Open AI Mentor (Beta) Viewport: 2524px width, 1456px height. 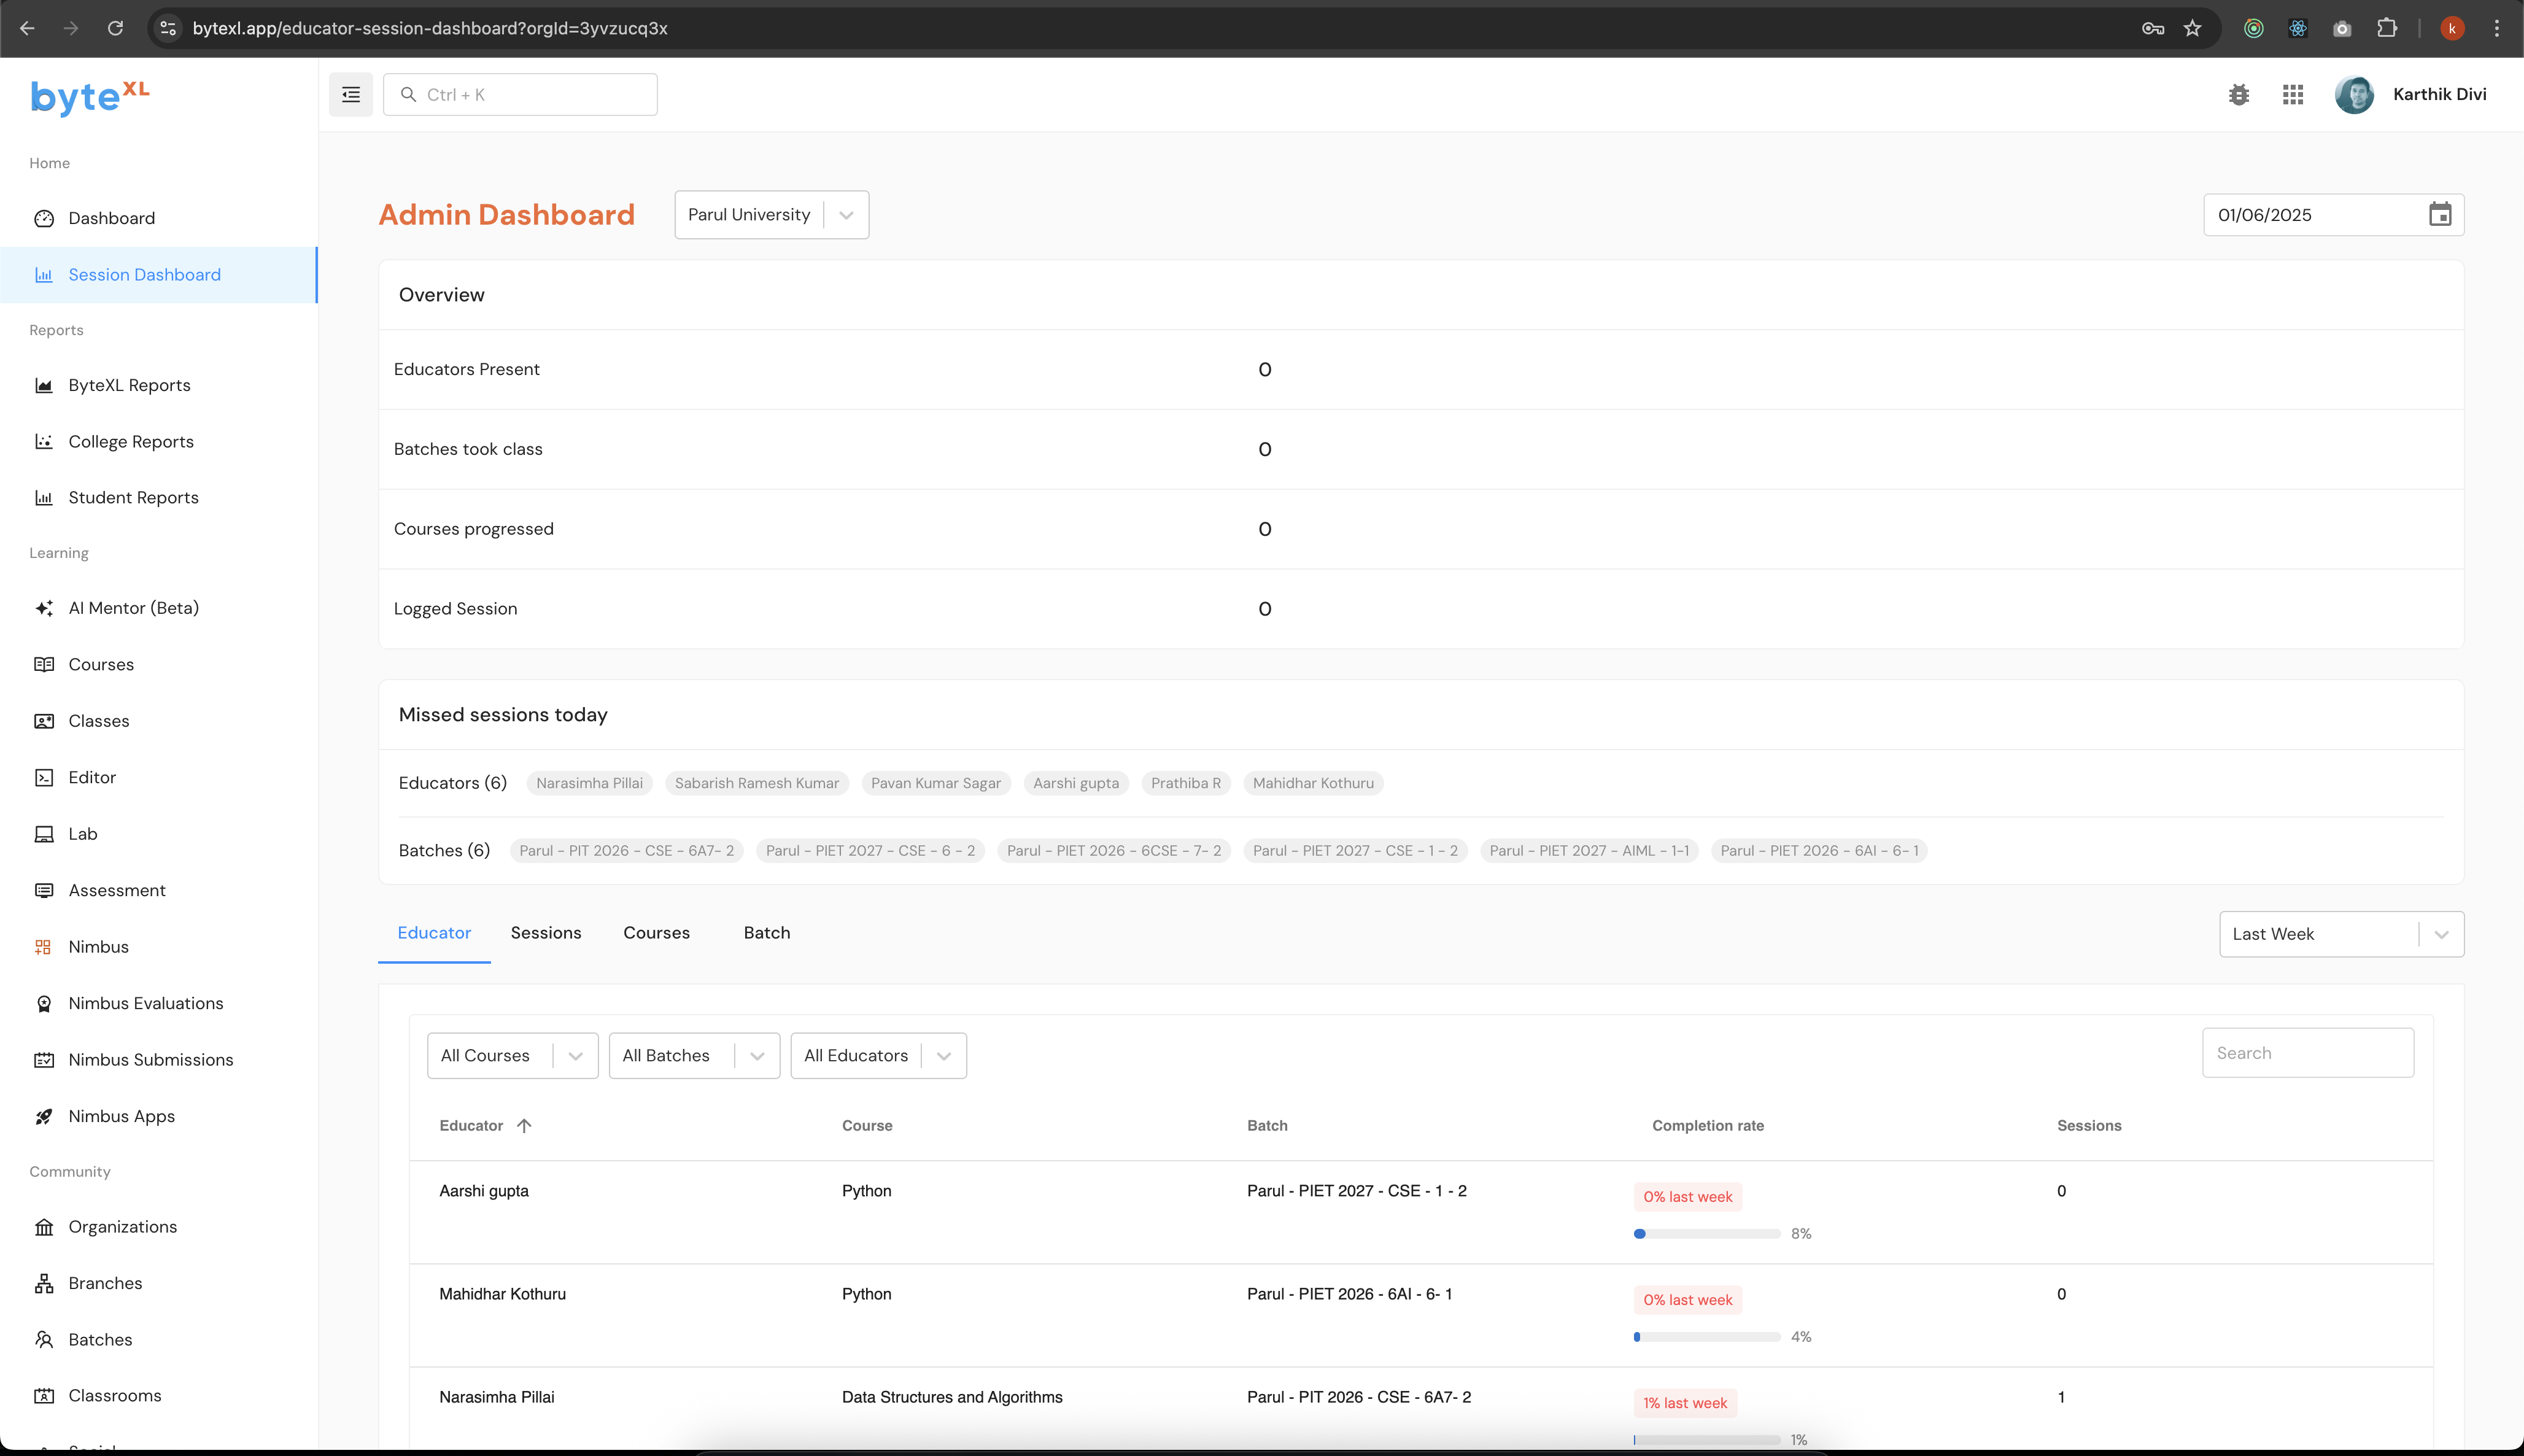(x=133, y=608)
